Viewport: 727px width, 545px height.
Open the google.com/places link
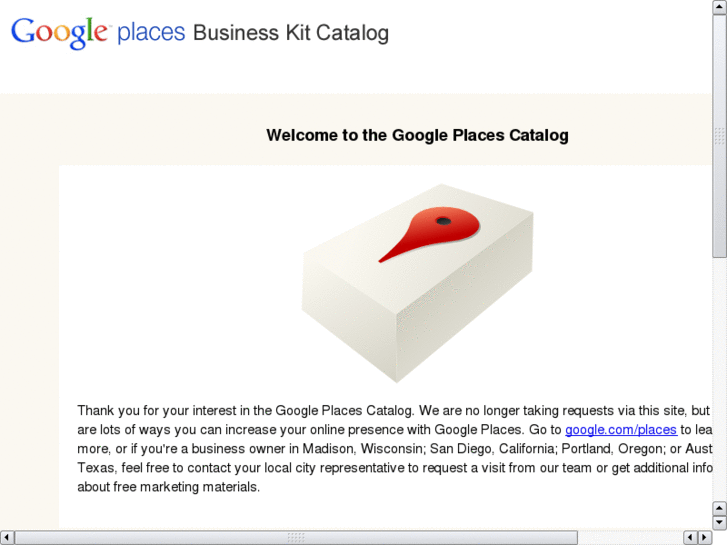pyautogui.click(x=620, y=430)
